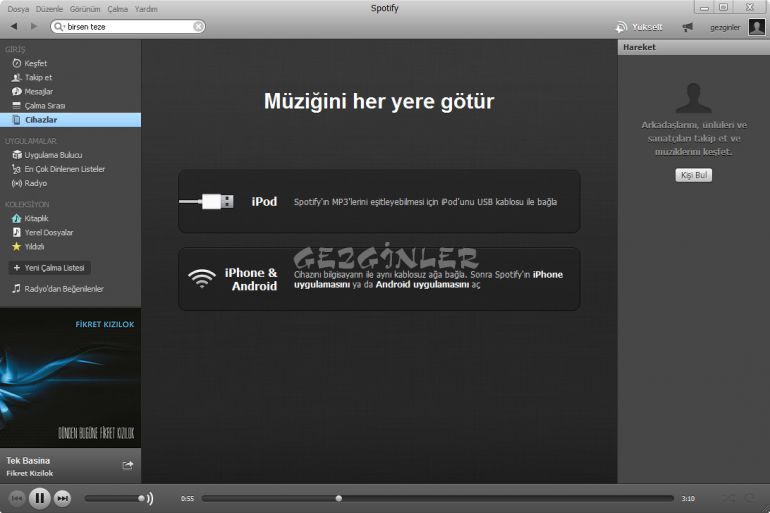
Task: Click the Kişi Bul button
Action: click(693, 175)
